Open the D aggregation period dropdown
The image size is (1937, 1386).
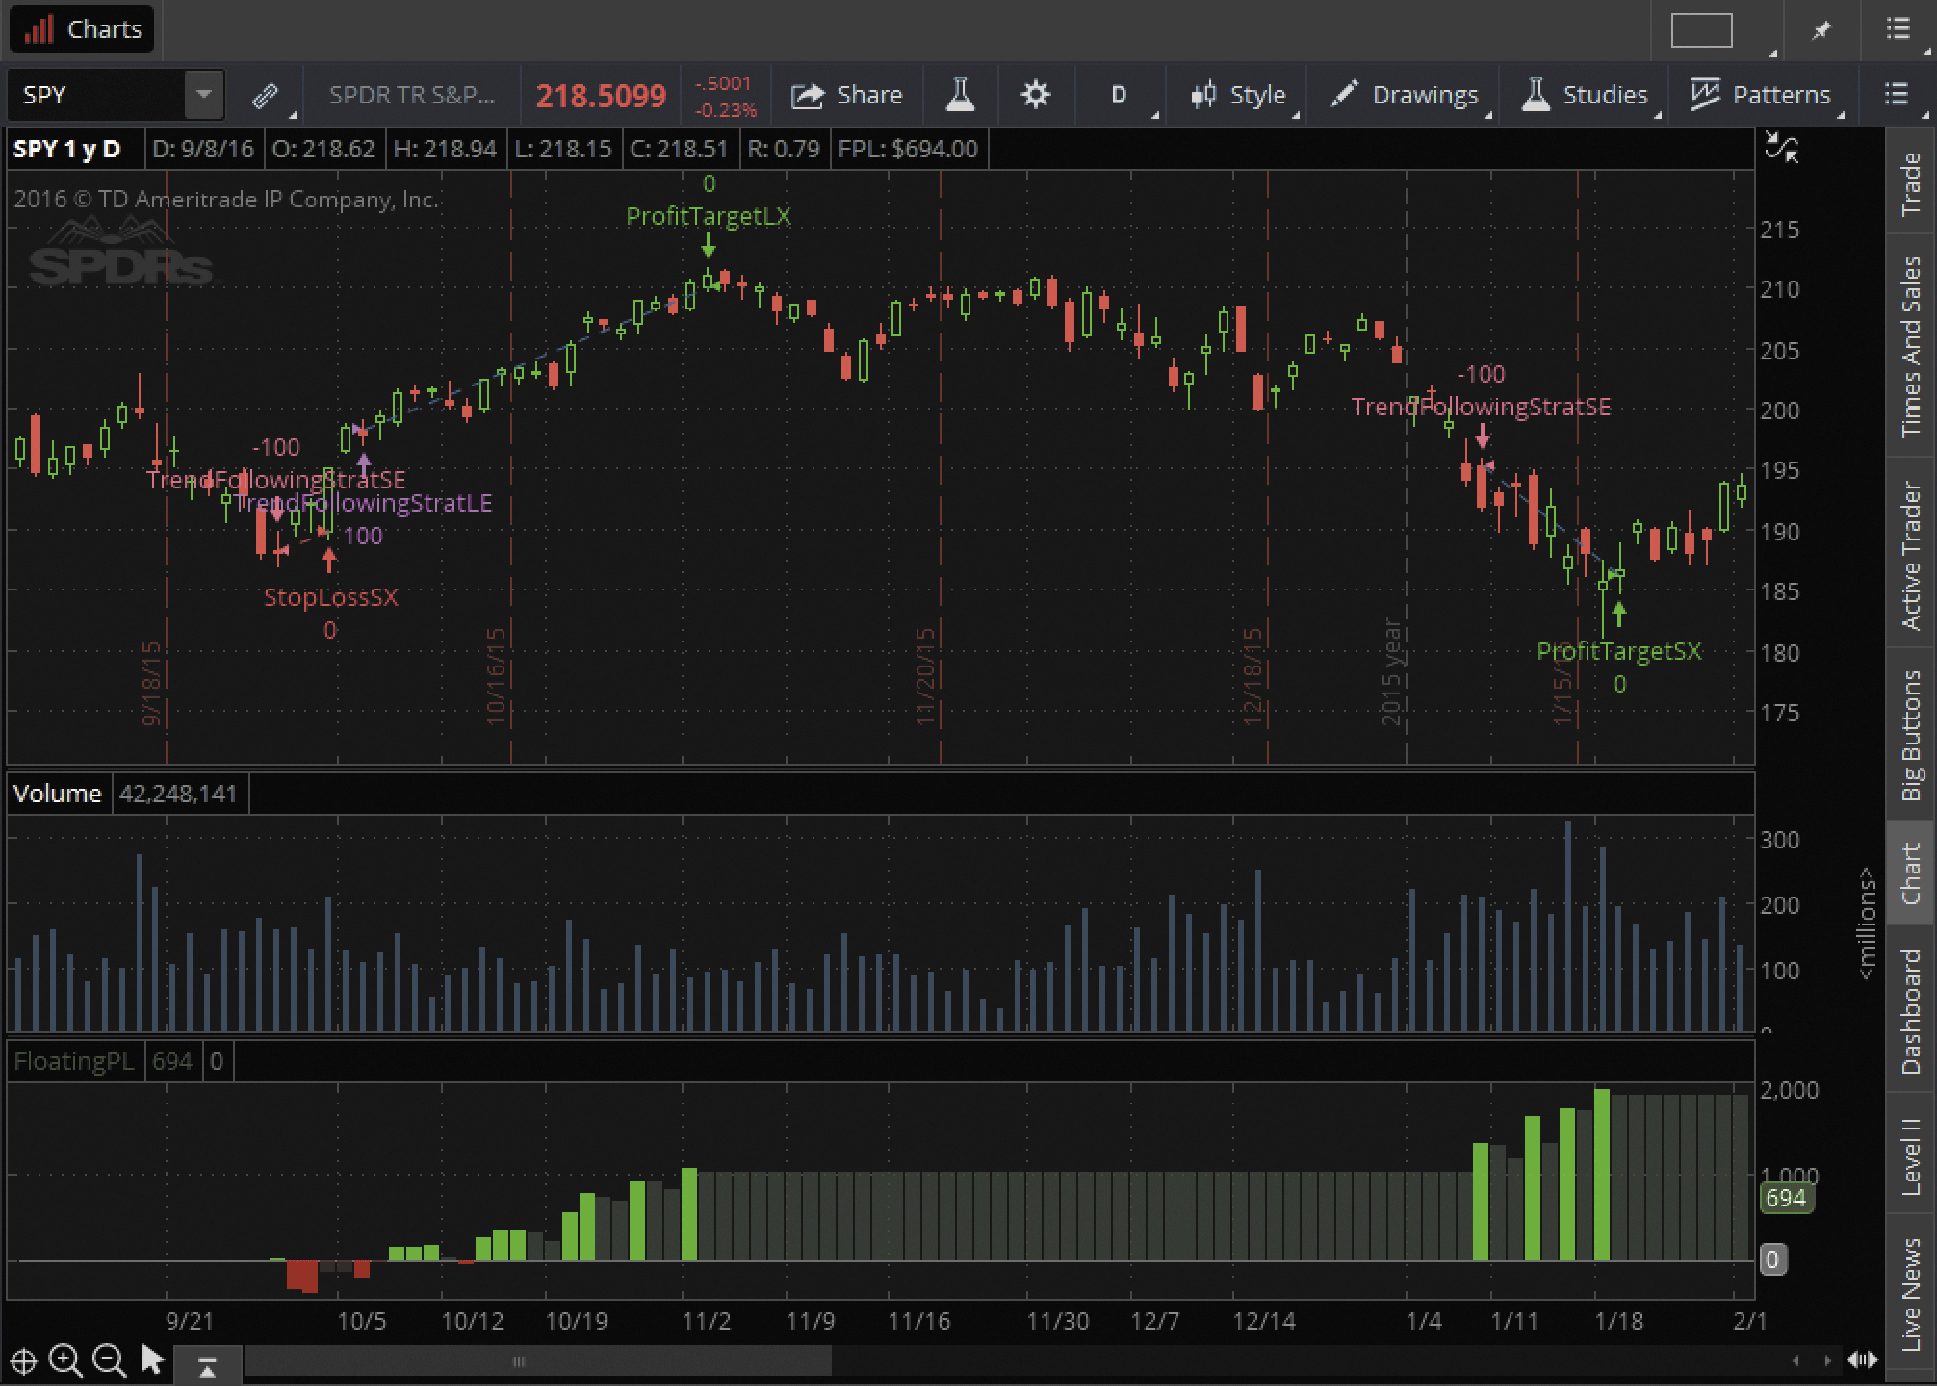pyautogui.click(x=1119, y=95)
